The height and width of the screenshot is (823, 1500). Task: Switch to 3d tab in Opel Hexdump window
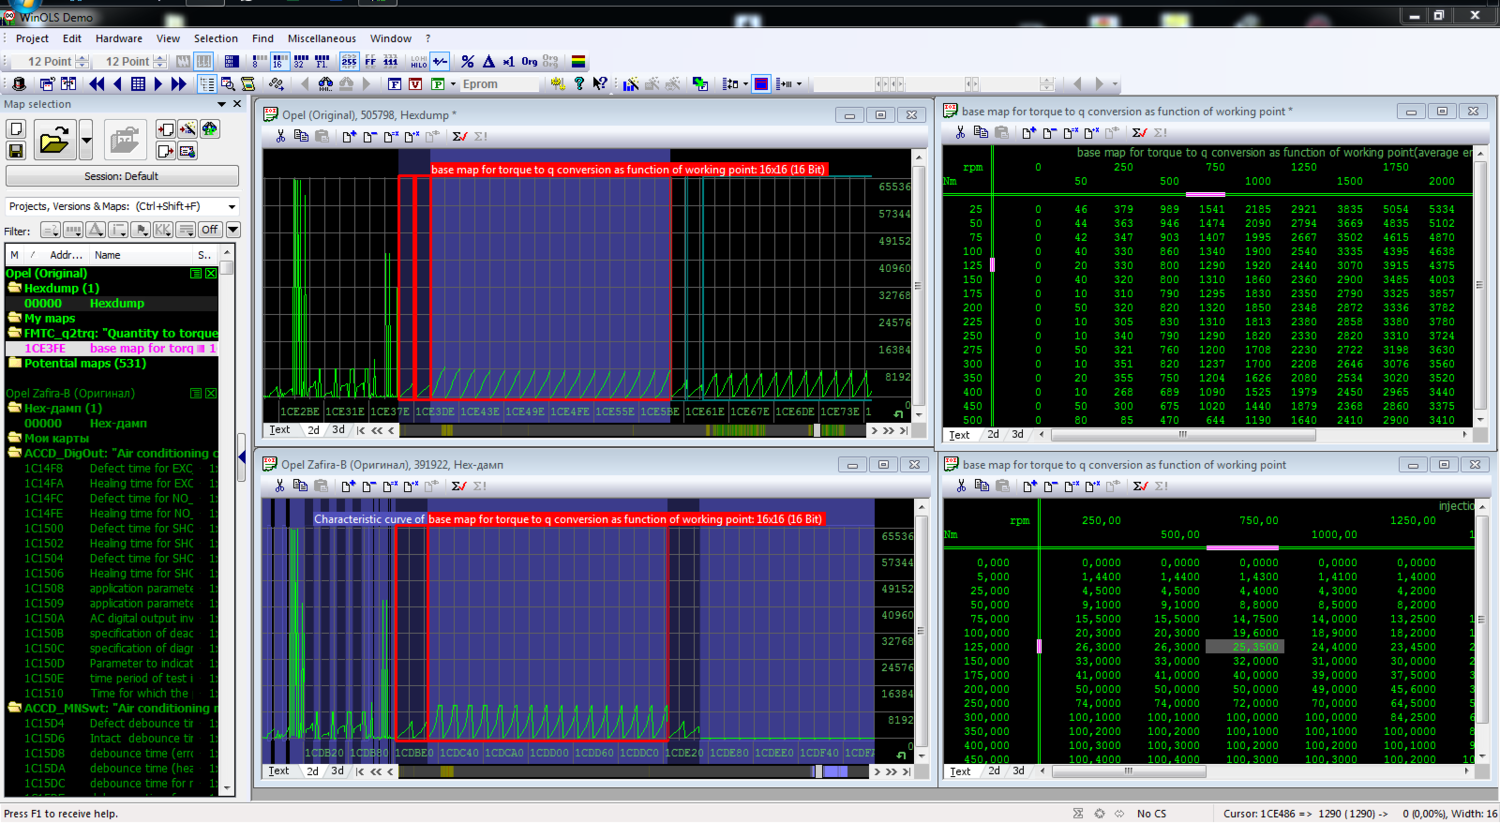click(338, 430)
